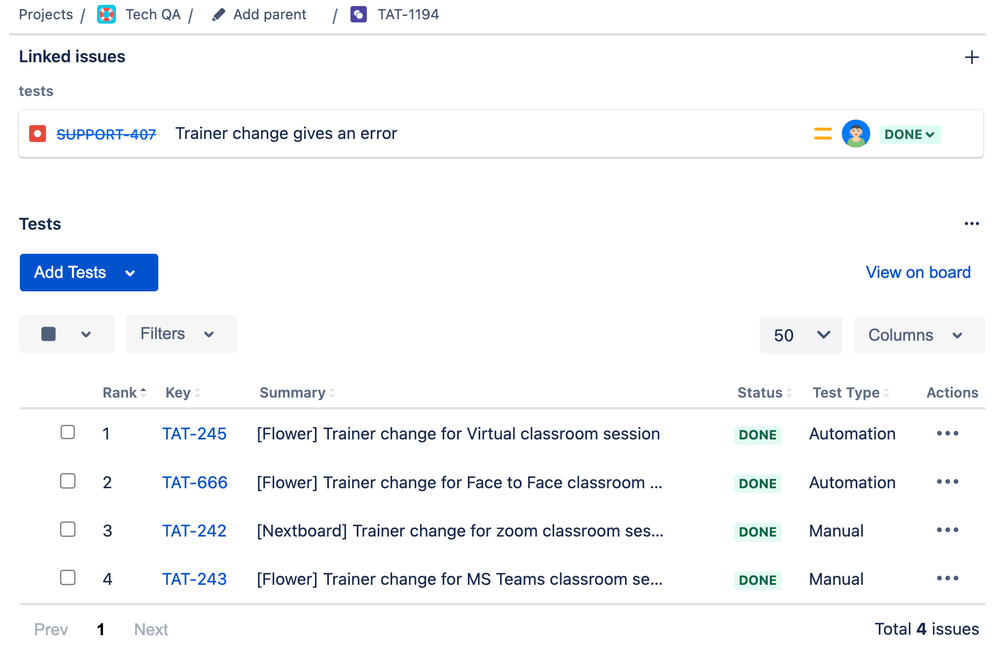Open the Filters dropdown
The width and height of the screenshot is (999, 661).
(x=181, y=334)
